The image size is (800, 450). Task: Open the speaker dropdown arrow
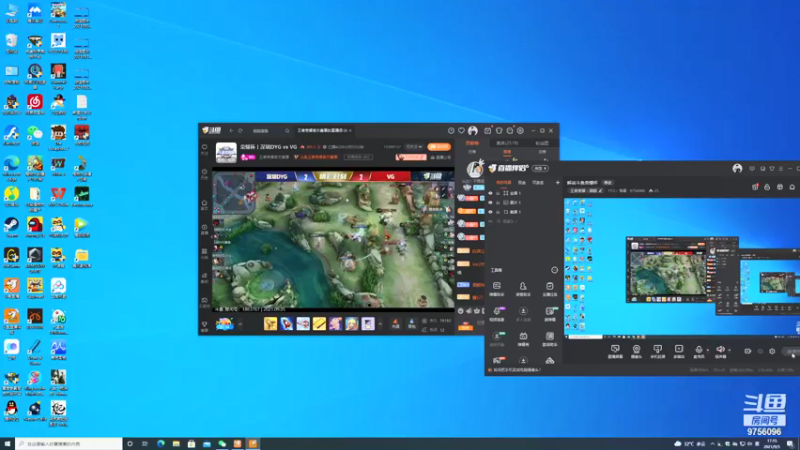click(730, 350)
